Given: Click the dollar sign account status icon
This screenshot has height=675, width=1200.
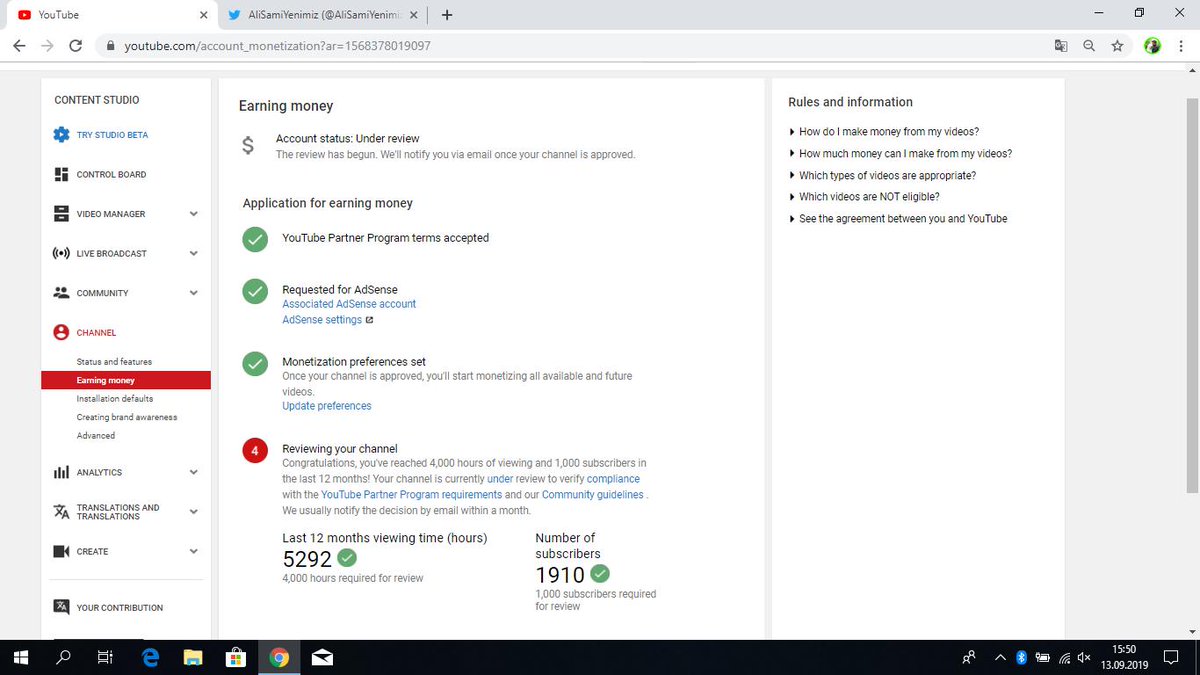Looking at the screenshot, I should 248,146.
